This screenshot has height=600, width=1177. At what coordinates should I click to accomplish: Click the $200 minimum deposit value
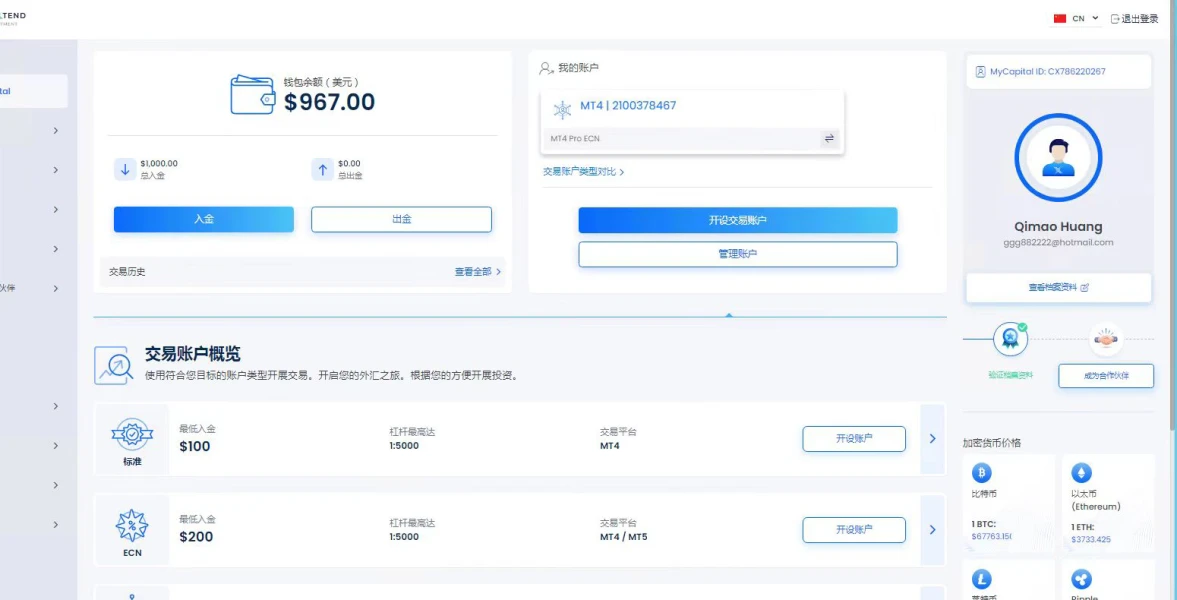(x=196, y=537)
